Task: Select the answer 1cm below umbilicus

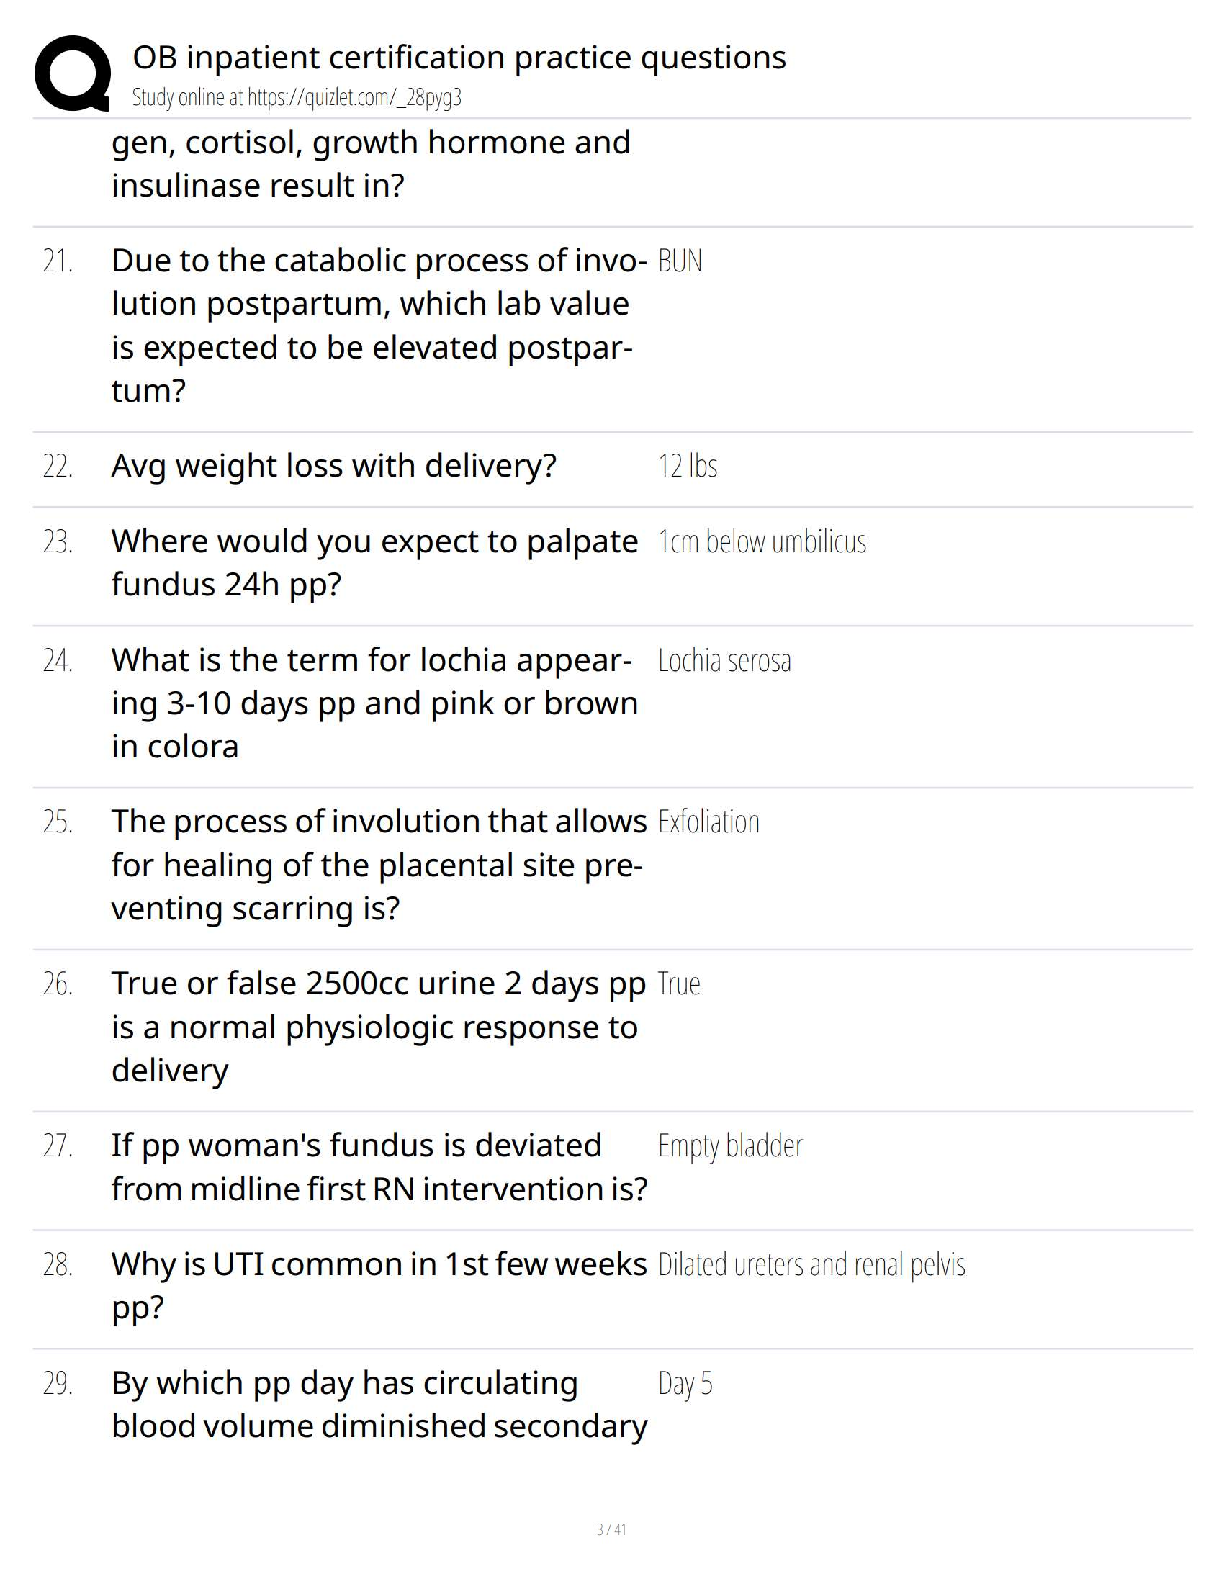Action: click(762, 542)
